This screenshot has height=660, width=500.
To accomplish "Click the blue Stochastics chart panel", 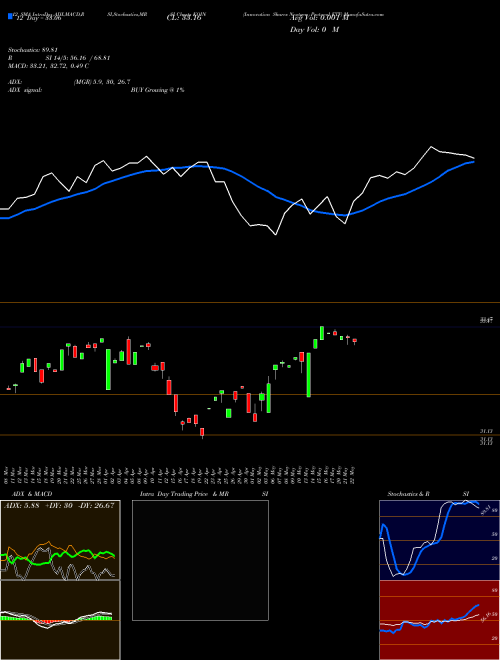I will (439, 540).
